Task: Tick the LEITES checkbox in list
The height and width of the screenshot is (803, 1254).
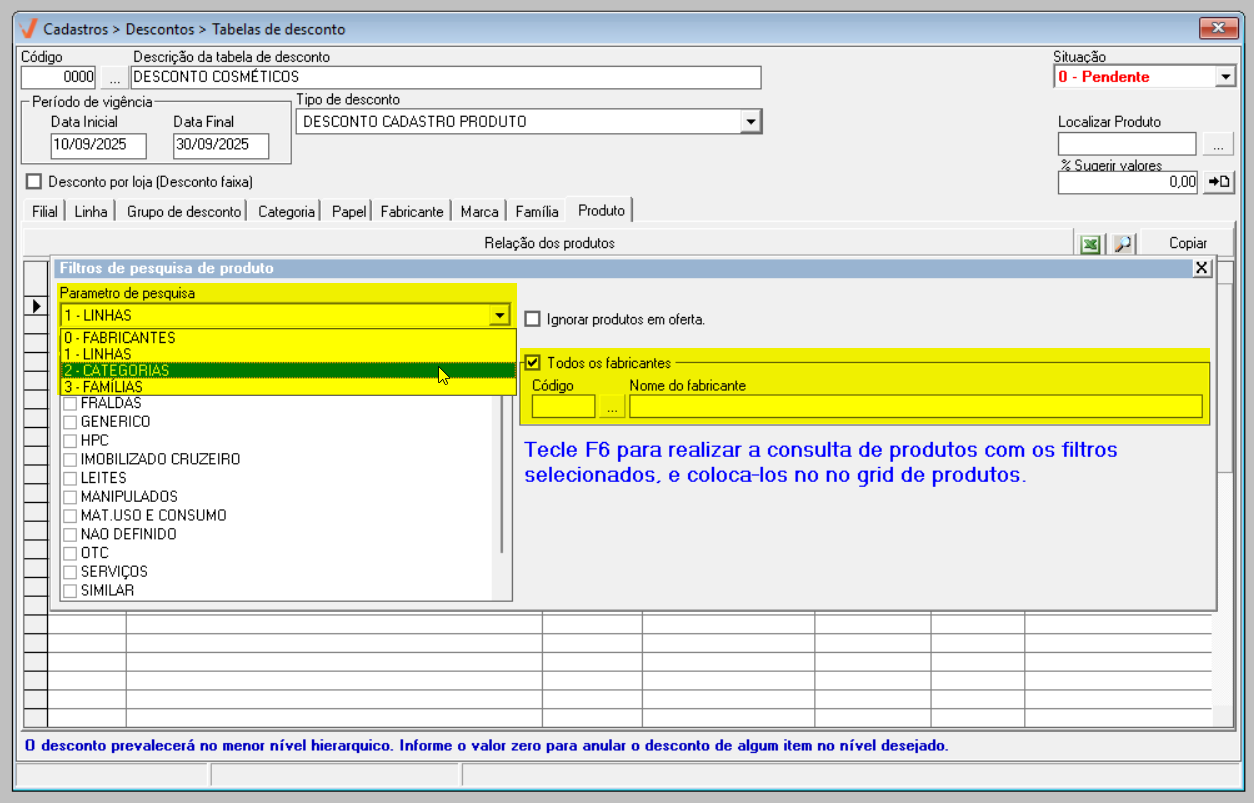Action: tap(70, 478)
